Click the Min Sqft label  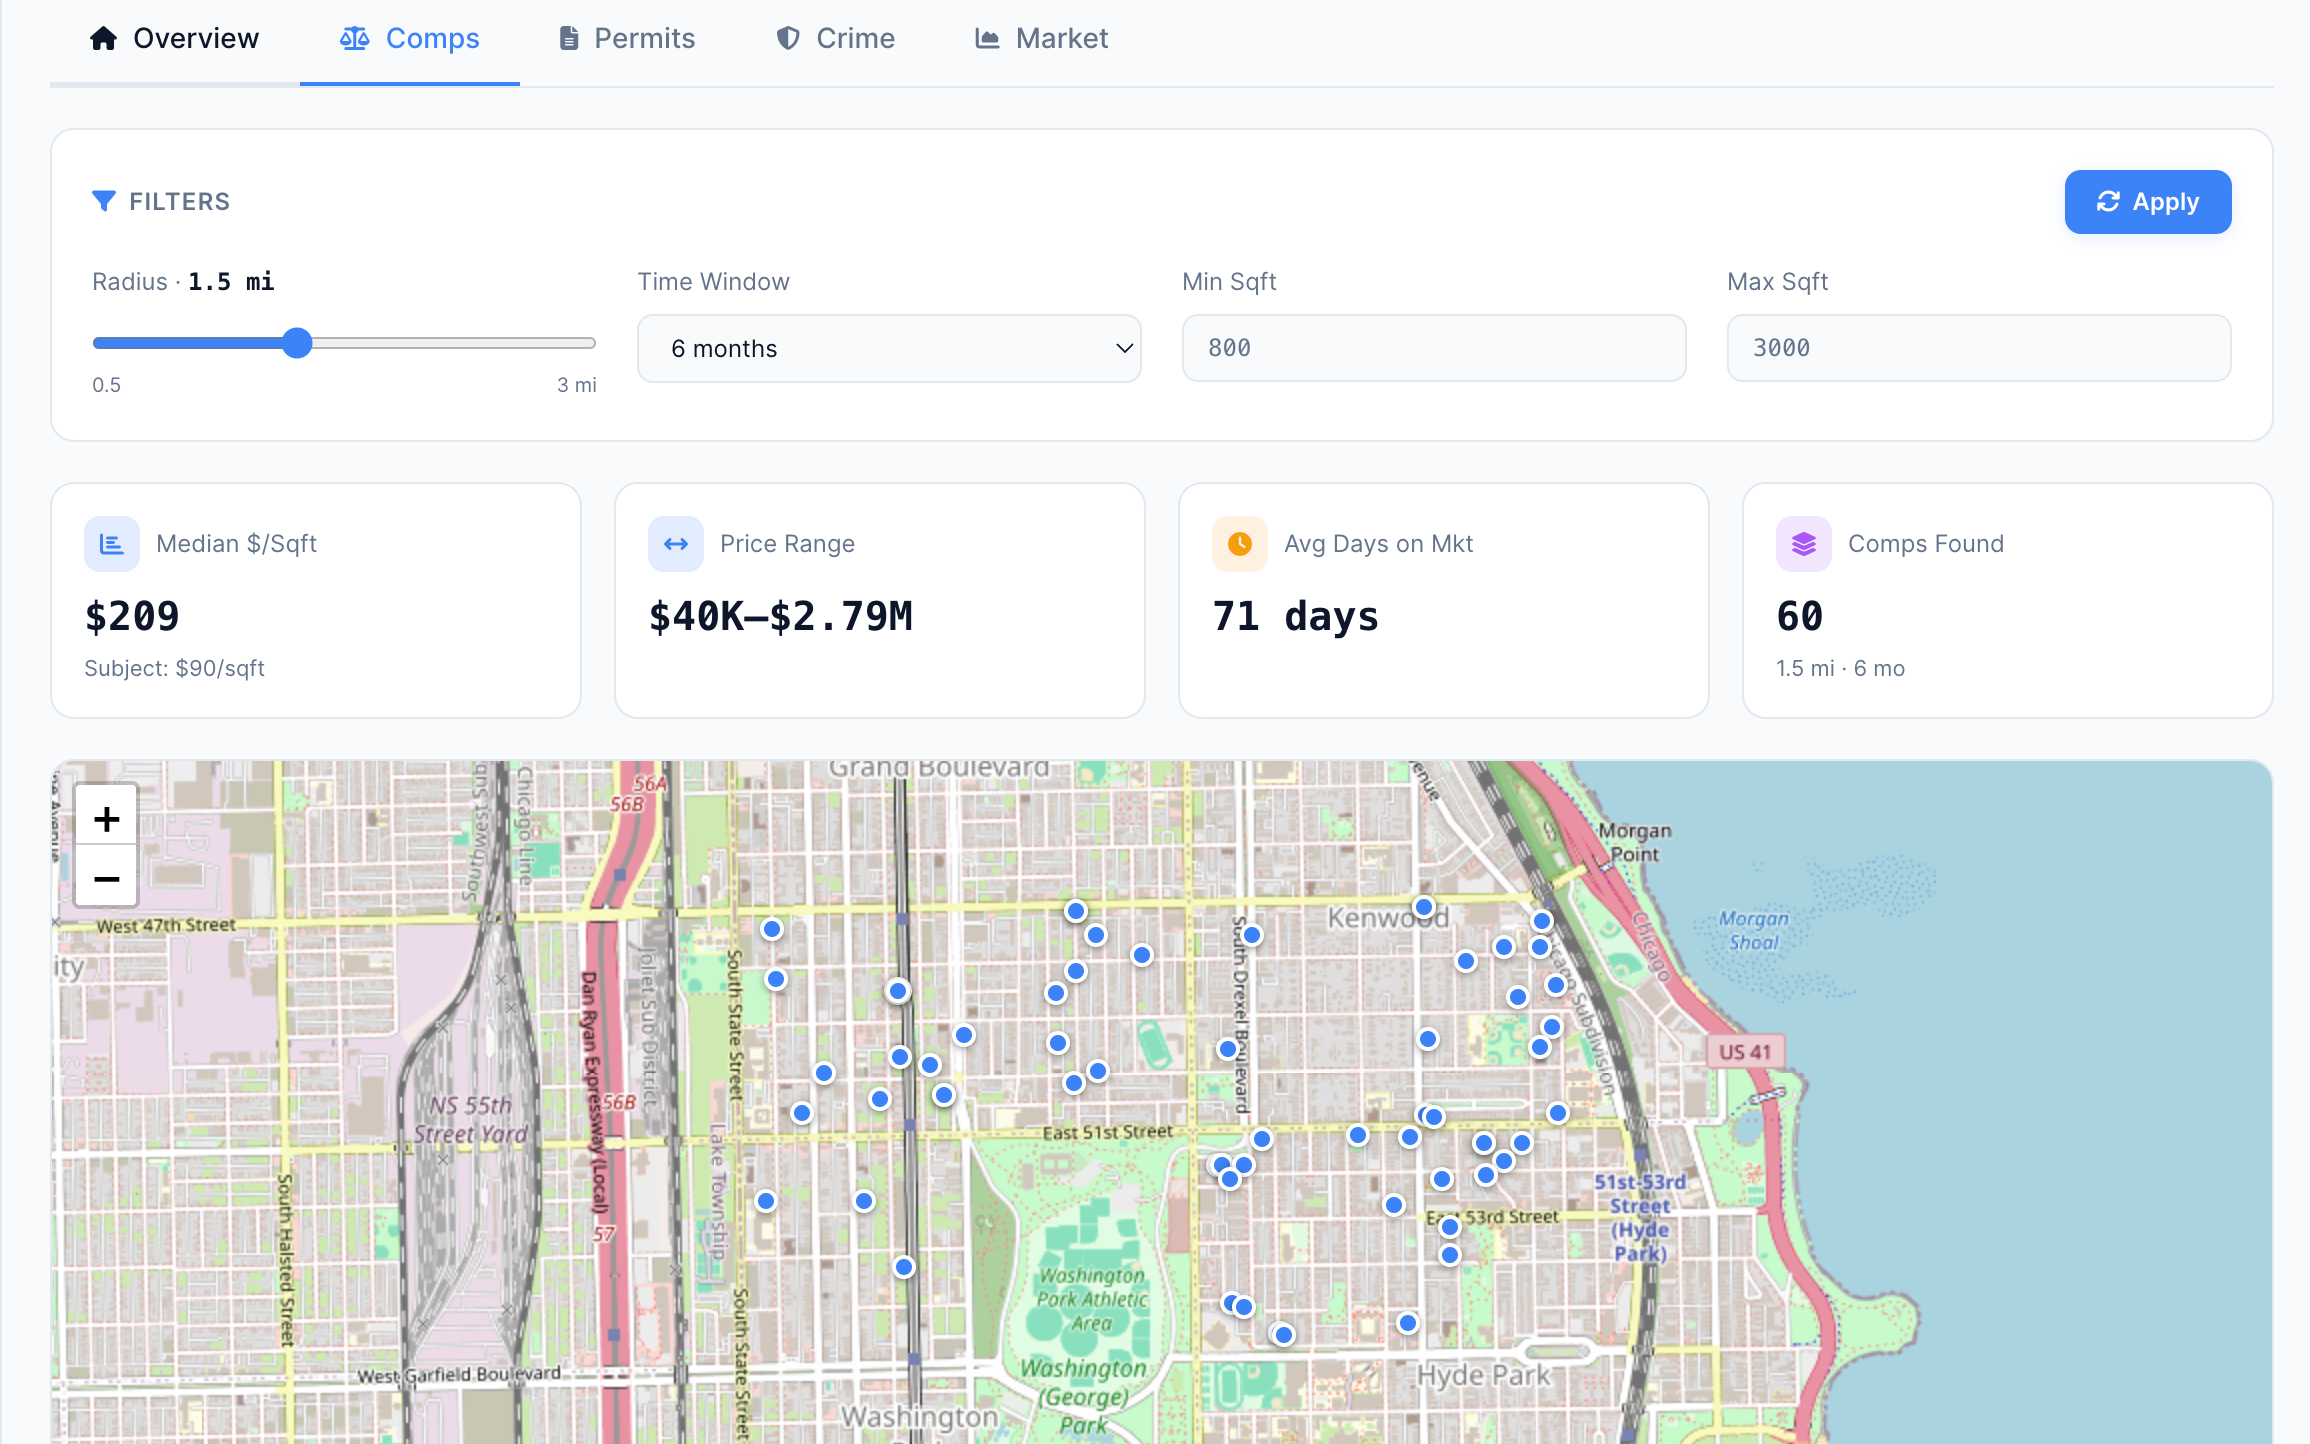point(1229,282)
